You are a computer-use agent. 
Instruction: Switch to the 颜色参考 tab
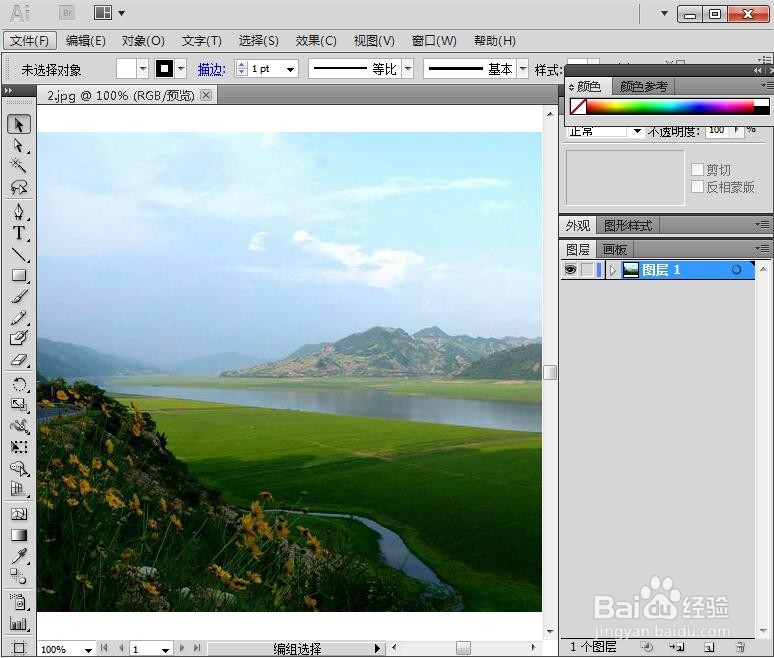tap(643, 86)
